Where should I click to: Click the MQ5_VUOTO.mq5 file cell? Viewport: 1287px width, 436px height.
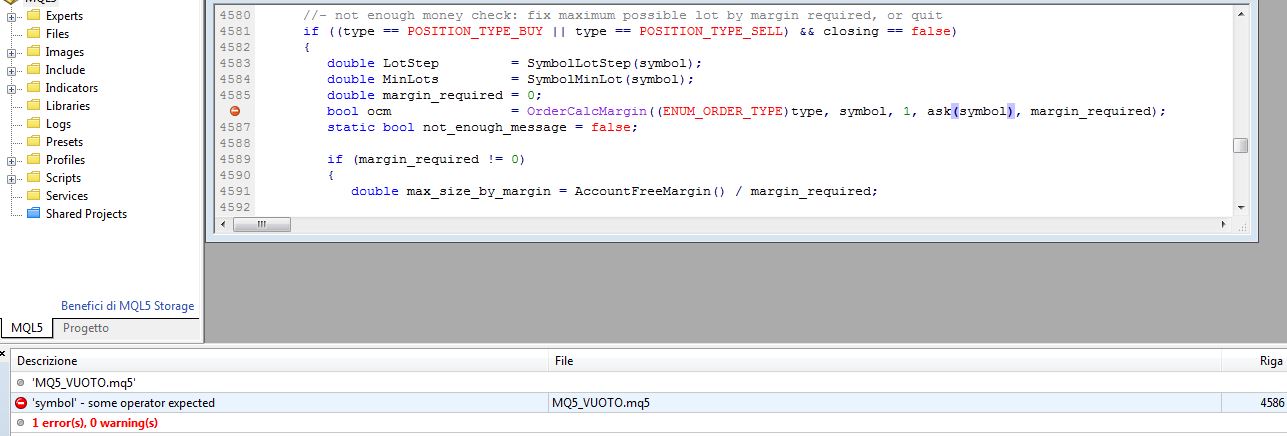tap(600, 403)
